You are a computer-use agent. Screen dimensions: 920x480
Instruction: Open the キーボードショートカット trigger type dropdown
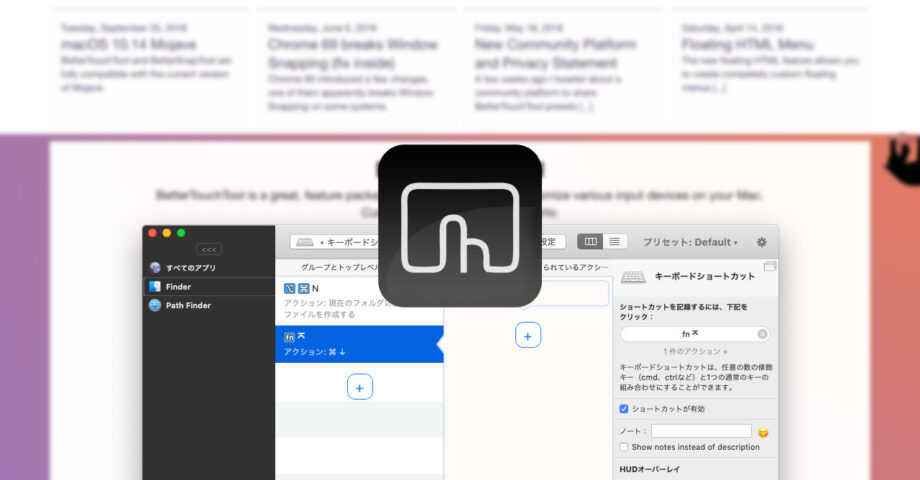[x=336, y=242]
